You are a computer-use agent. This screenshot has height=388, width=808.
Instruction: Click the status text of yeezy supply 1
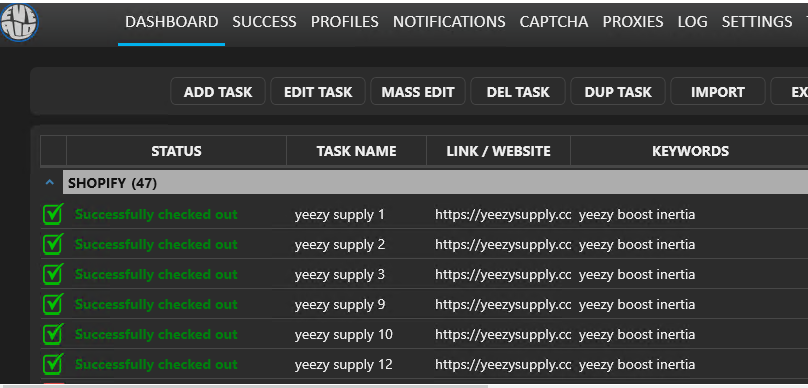pyautogui.click(x=156, y=214)
